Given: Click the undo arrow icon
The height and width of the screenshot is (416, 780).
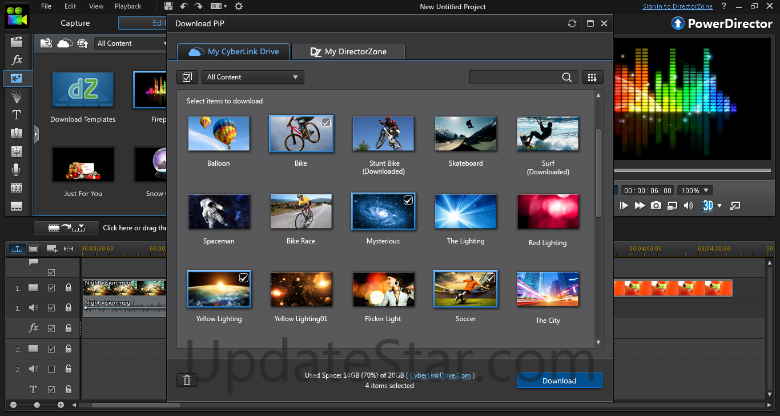Looking at the screenshot, I should pos(184,6).
